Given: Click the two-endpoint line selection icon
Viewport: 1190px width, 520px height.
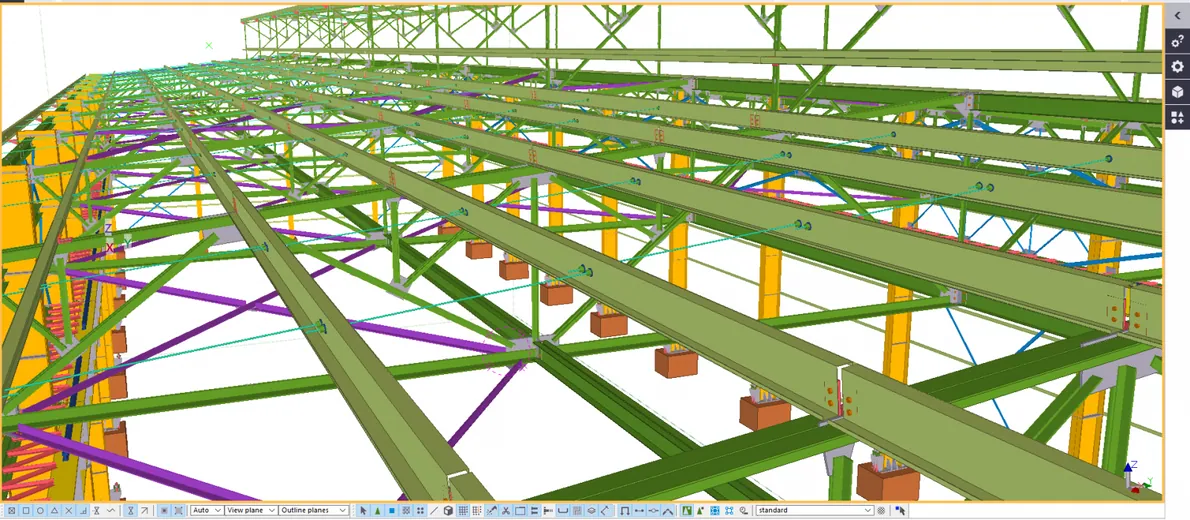Looking at the screenshot, I should pyautogui.click(x=639, y=510).
